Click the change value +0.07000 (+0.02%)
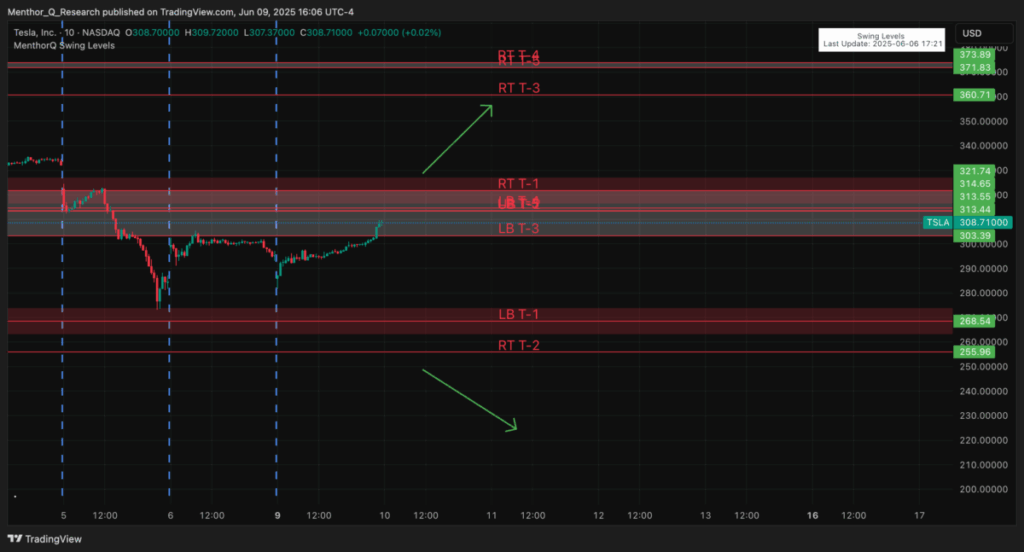Image resolution: width=1024 pixels, height=552 pixels. [399, 33]
